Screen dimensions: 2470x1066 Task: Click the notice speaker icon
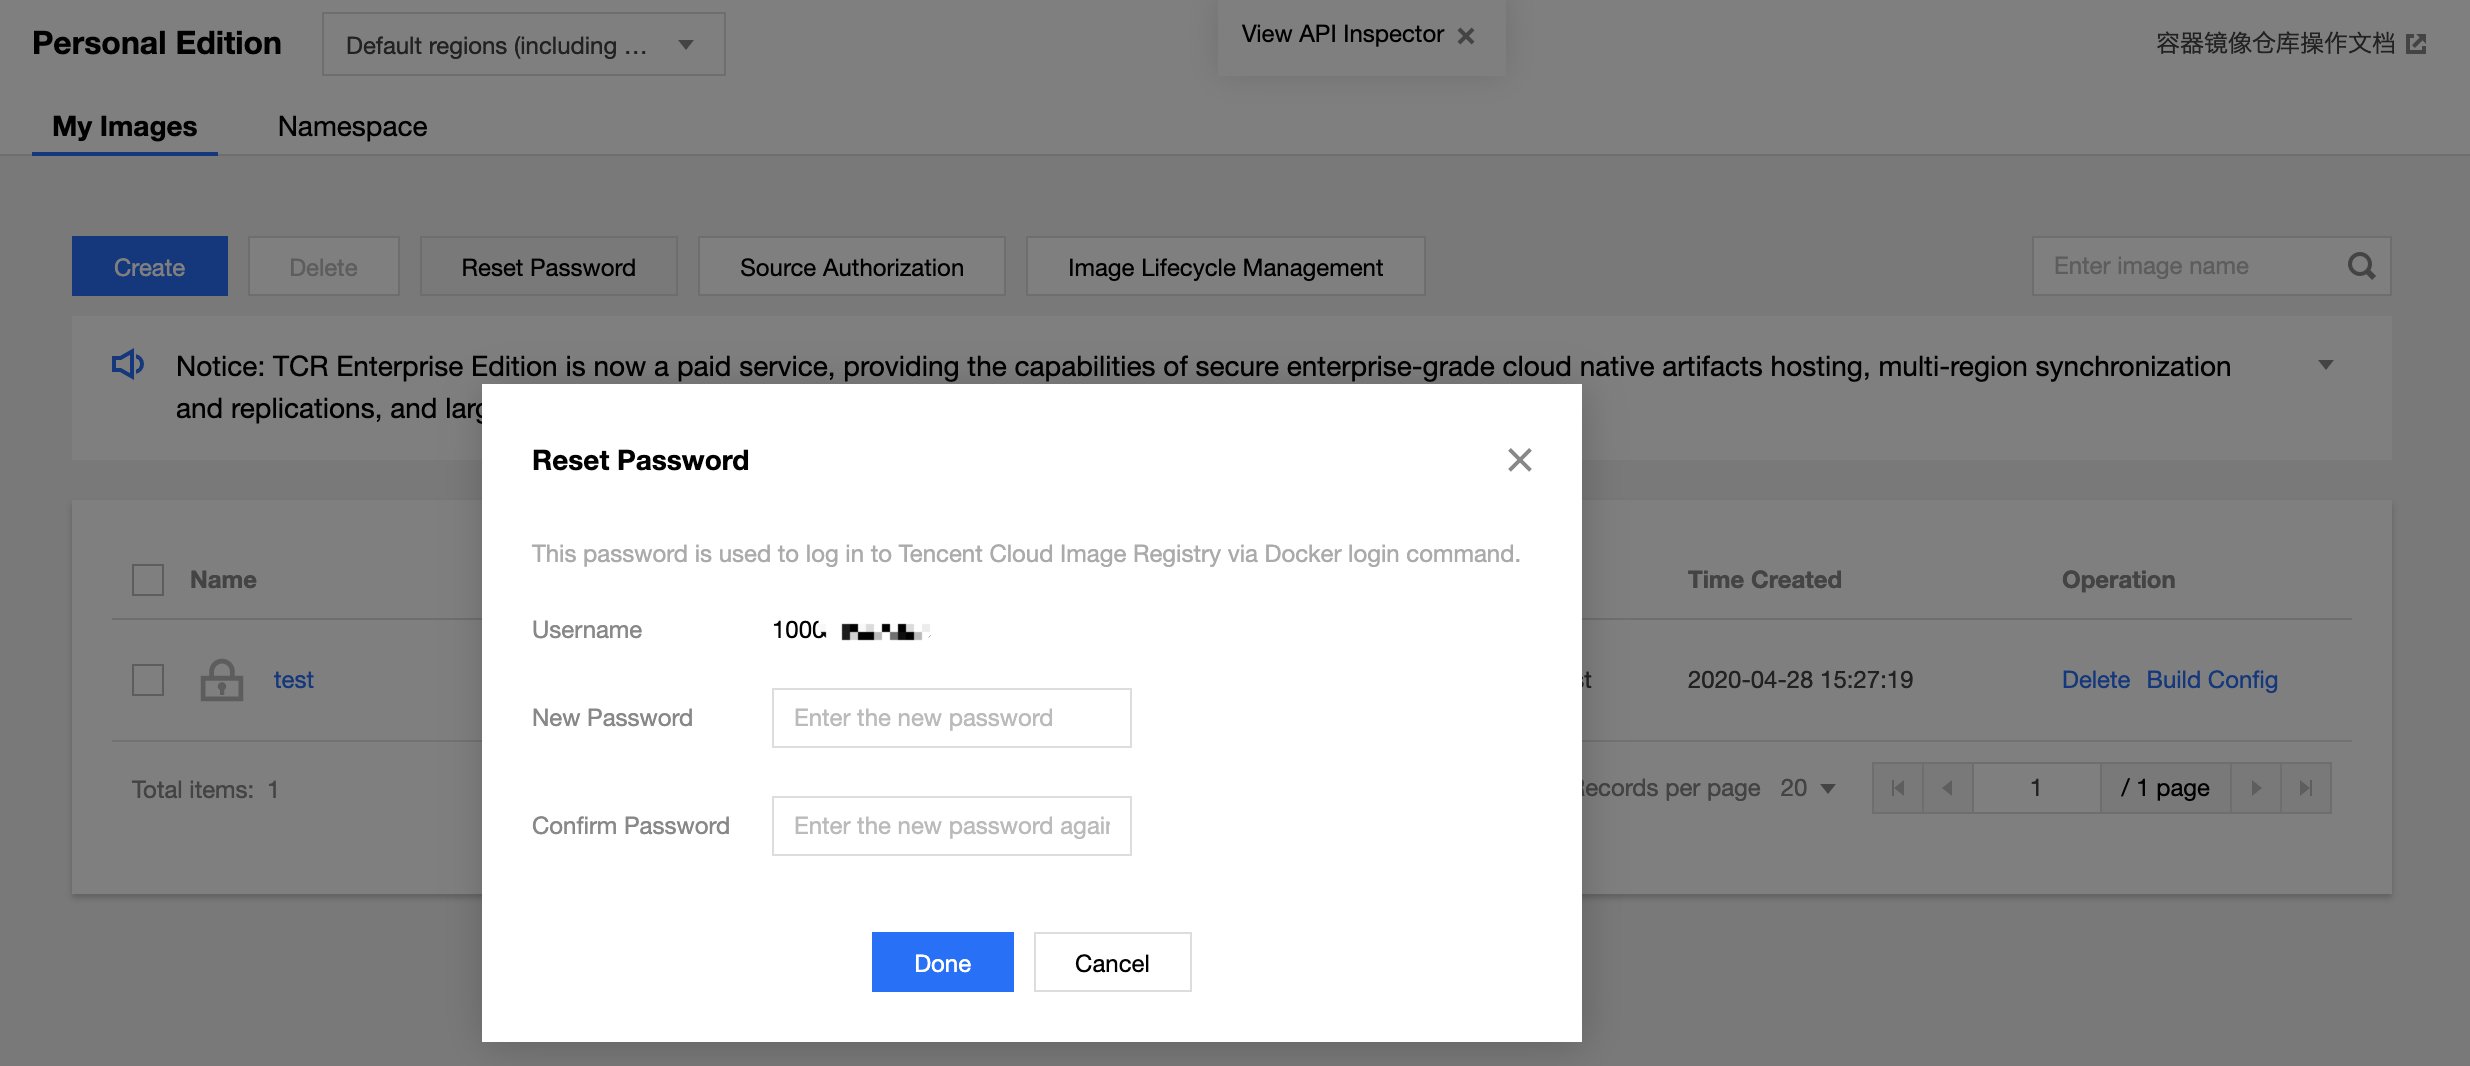coord(128,365)
